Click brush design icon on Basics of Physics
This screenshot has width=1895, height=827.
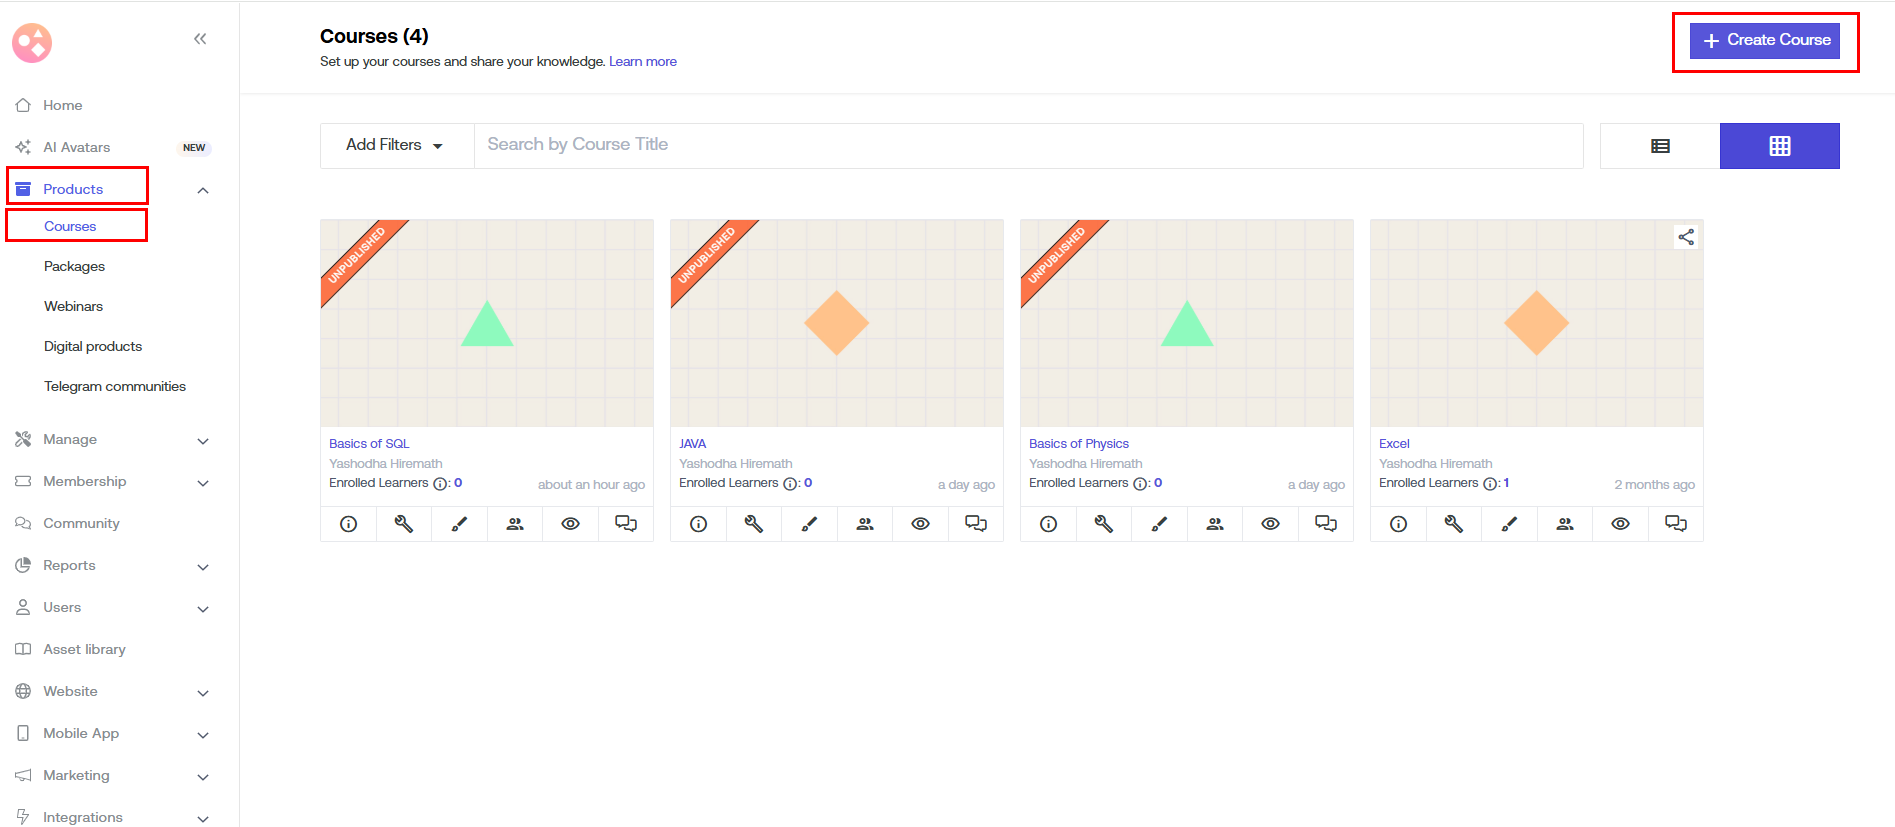(x=1159, y=524)
